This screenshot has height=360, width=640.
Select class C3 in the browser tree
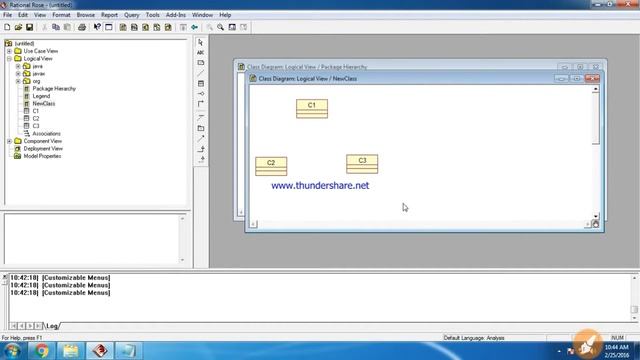coord(36,126)
